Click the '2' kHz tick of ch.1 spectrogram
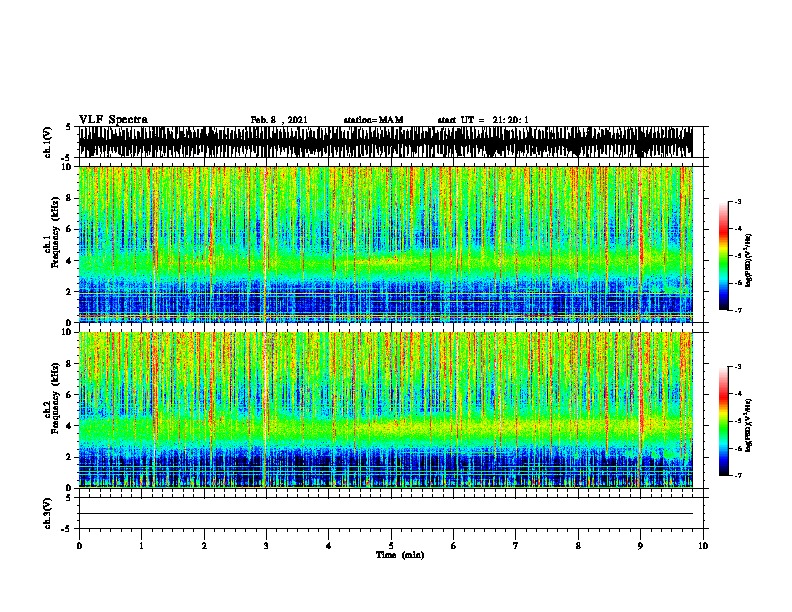 [70, 291]
